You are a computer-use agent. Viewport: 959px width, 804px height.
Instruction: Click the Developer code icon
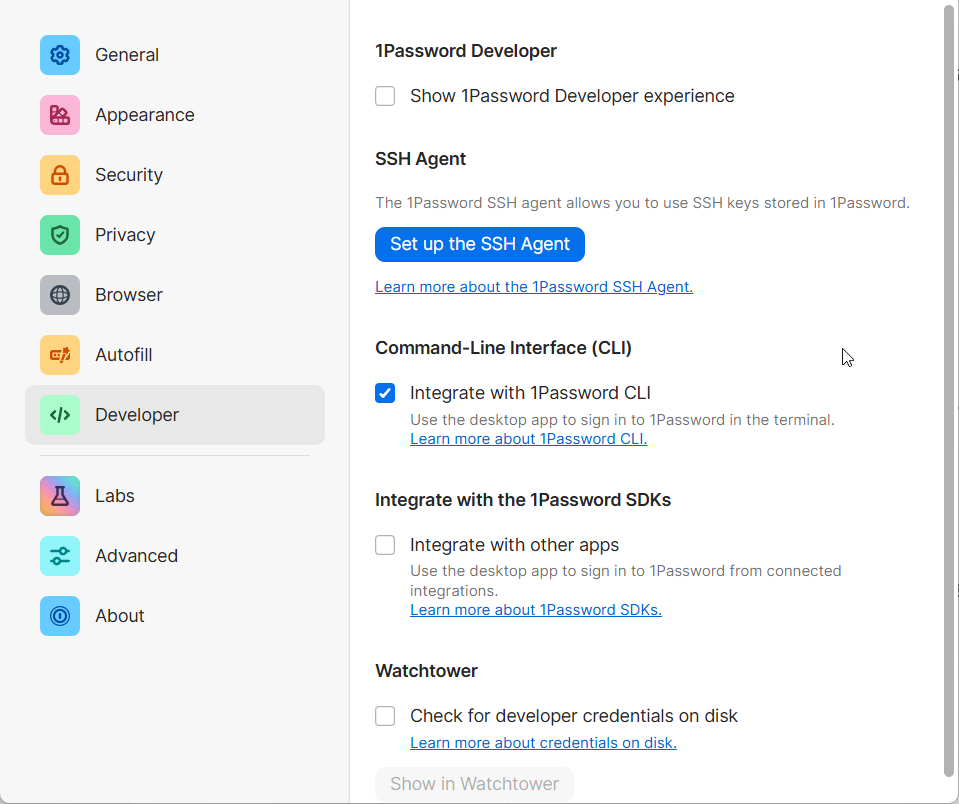60,415
